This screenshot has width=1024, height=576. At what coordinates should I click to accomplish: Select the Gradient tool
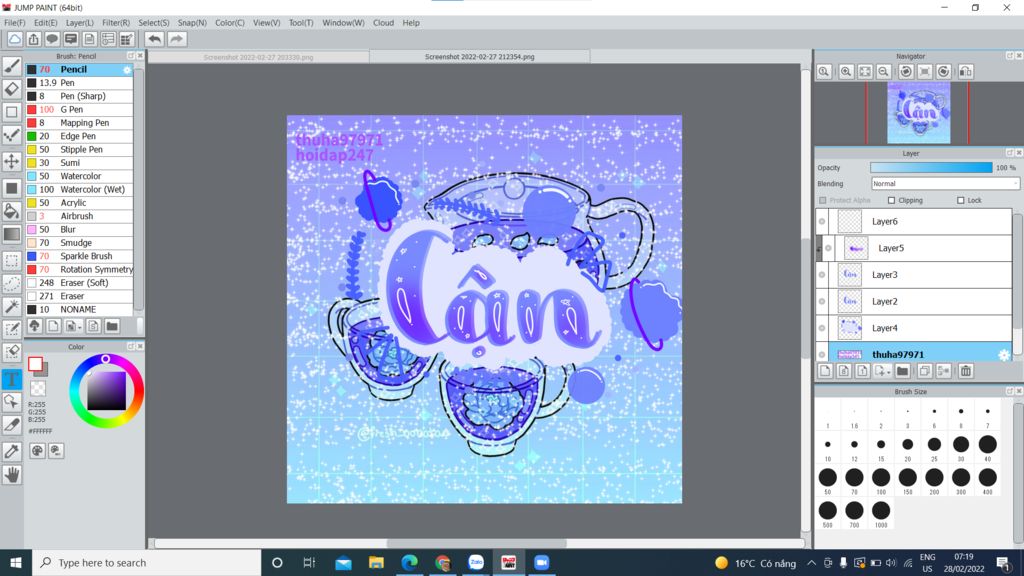pos(12,234)
